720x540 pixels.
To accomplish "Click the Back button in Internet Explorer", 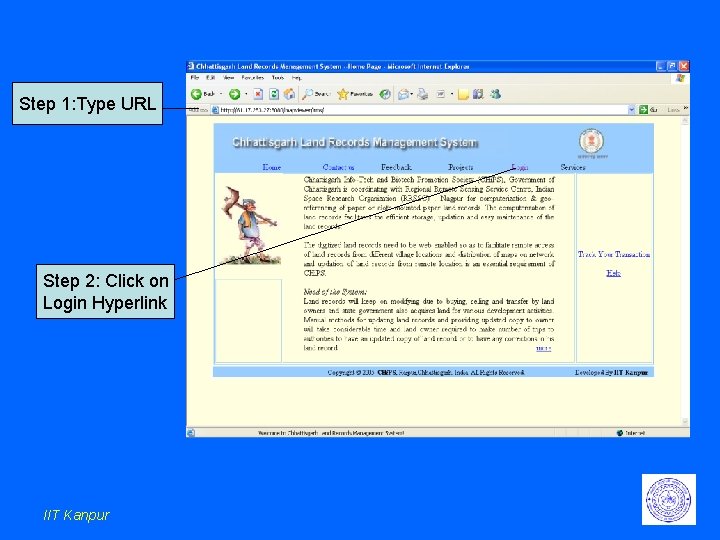I will pos(202,94).
